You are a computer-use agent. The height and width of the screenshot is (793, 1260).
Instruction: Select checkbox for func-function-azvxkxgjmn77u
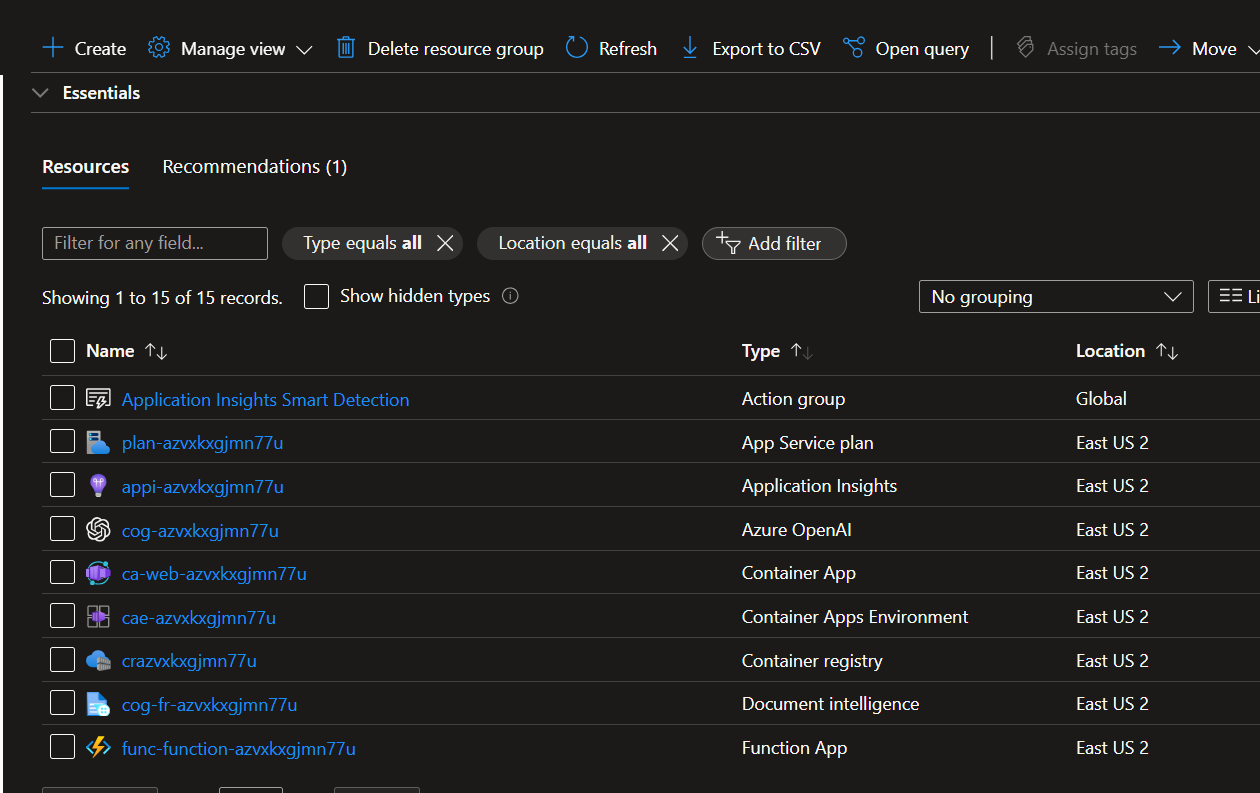pyautogui.click(x=62, y=747)
